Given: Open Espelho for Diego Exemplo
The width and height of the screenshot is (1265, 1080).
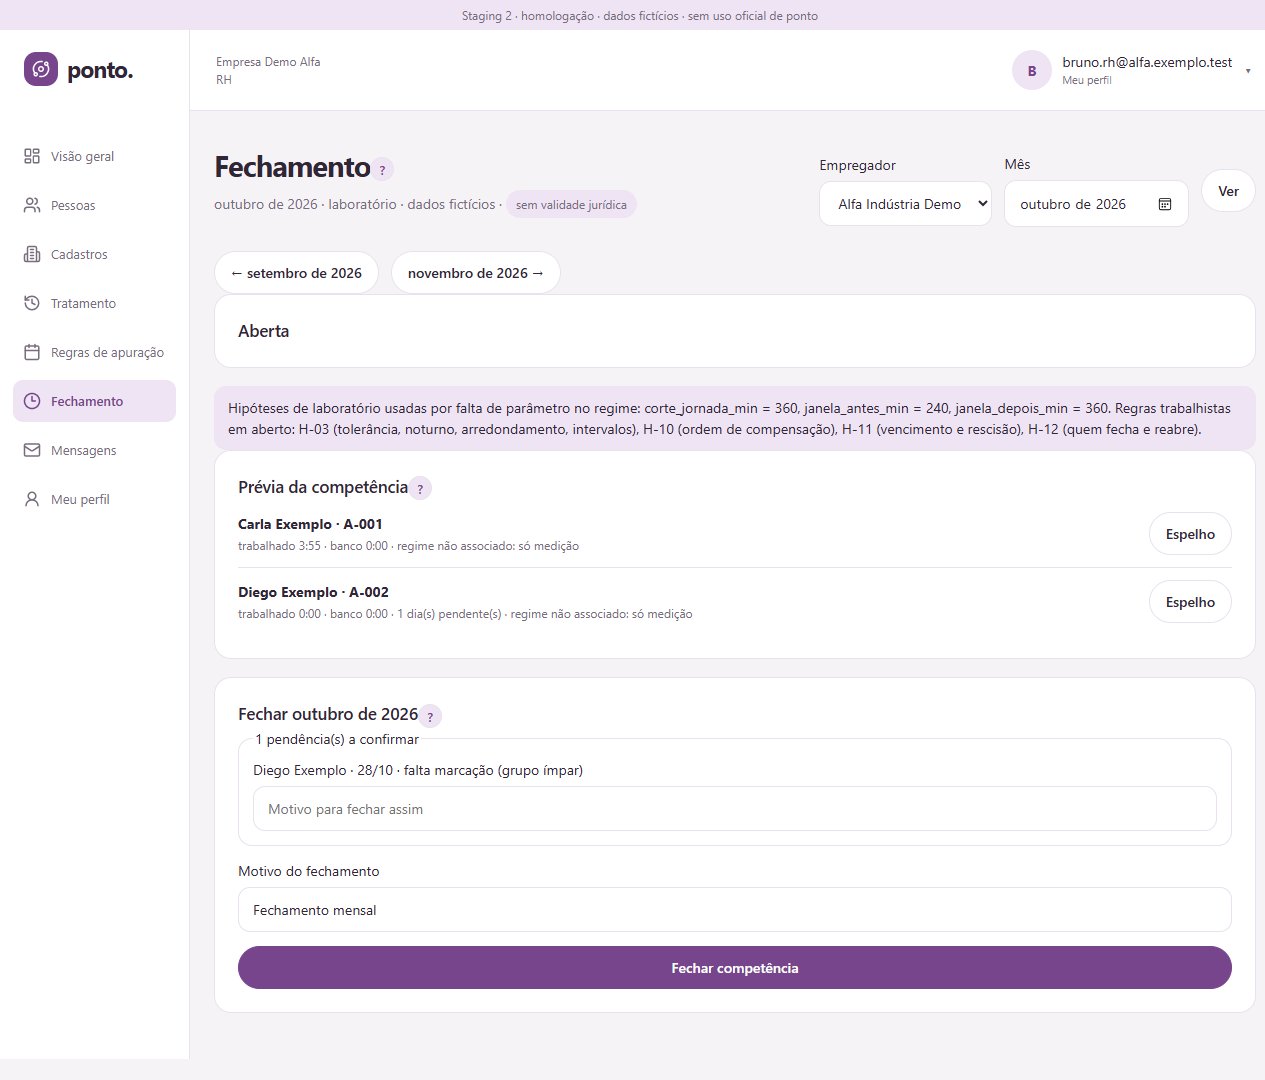Looking at the screenshot, I should [x=1190, y=602].
